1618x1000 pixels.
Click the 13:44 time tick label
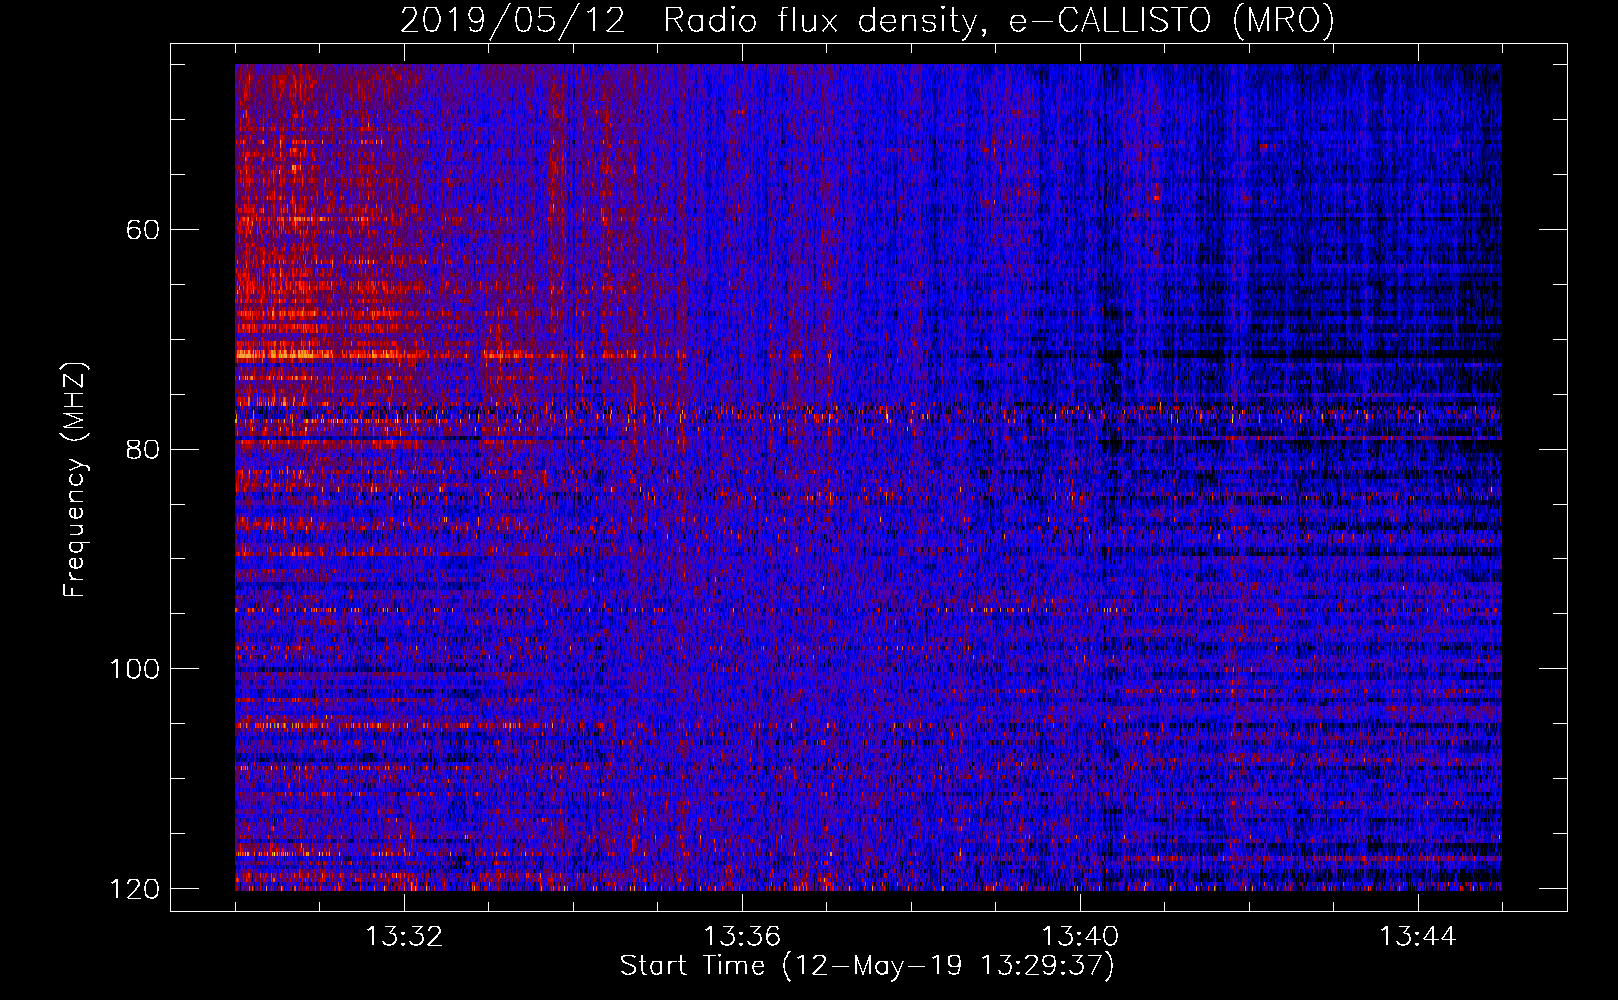click(1418, 937)
